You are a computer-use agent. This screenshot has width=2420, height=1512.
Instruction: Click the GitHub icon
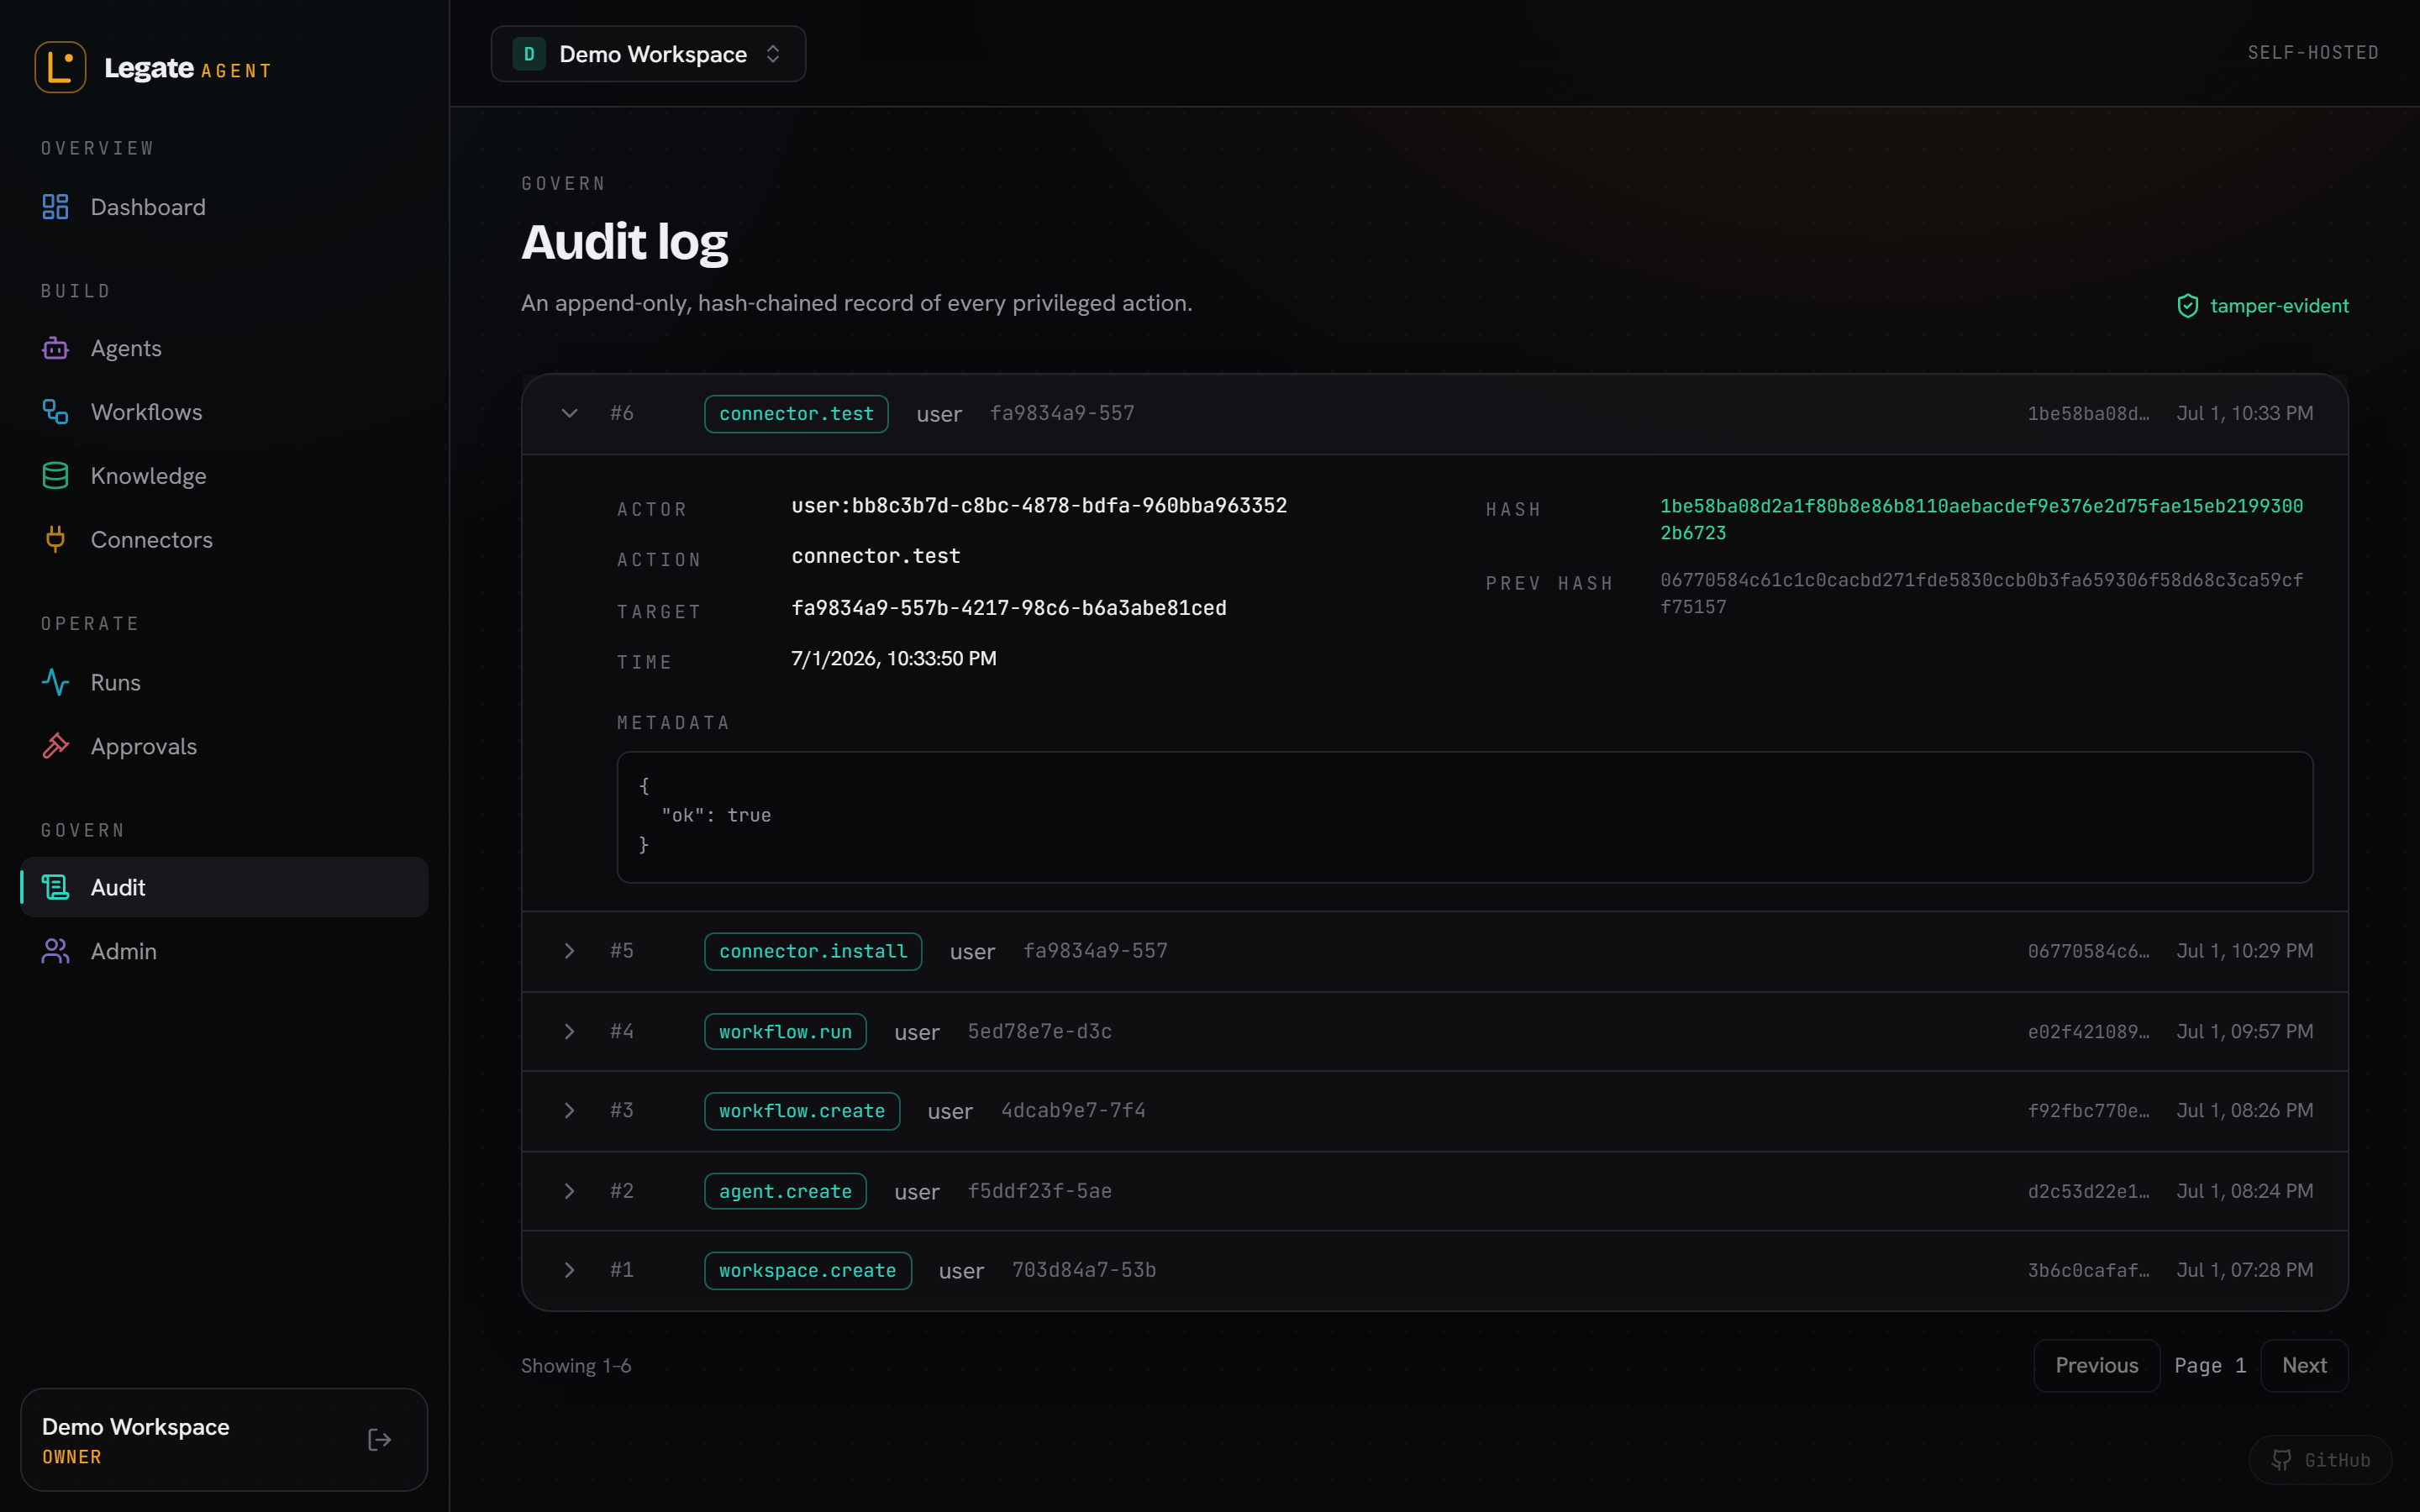[2281, 1460]
